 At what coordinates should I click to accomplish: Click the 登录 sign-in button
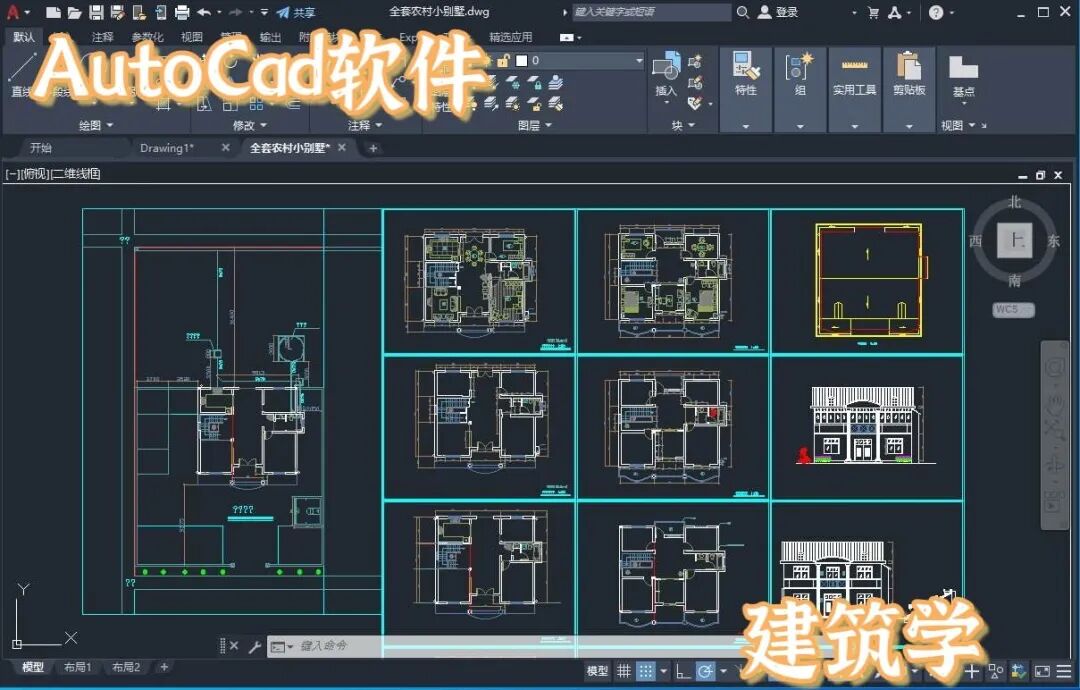(x=778, y=12)
